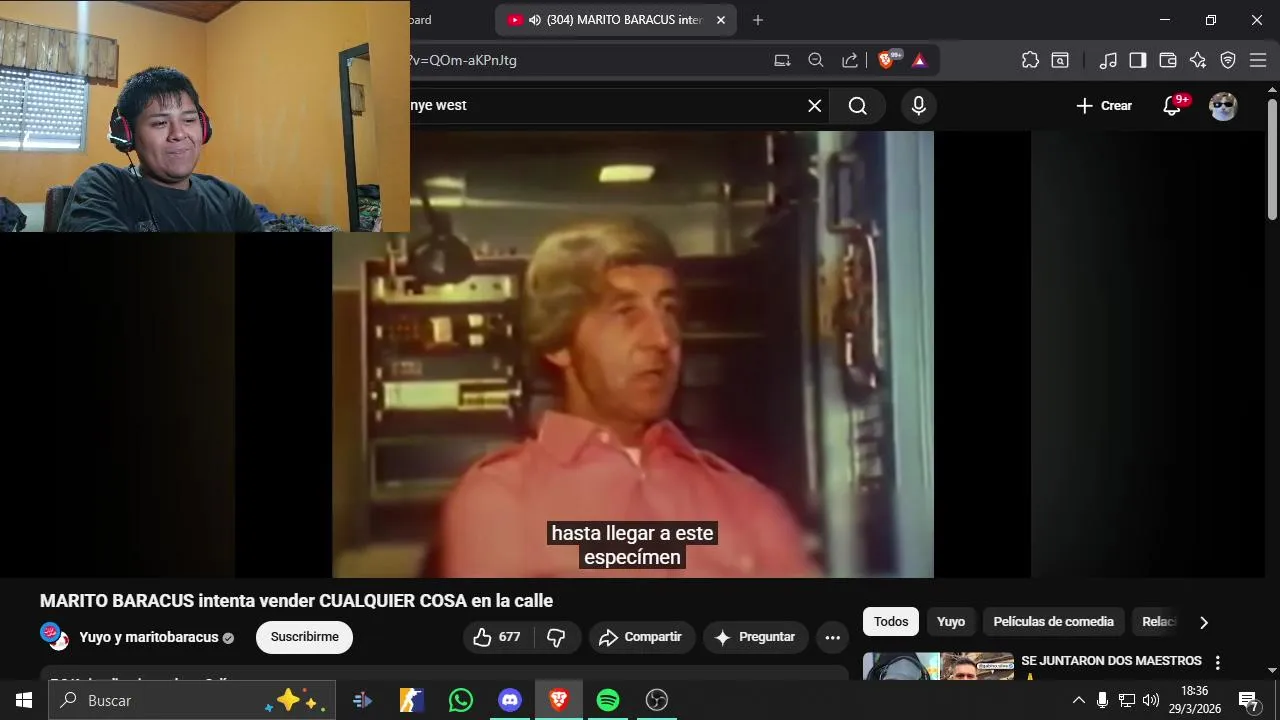The height and width of the screenshot is (720, 1280).
Task: Open the Brave Wallet icon
Action: click(x=1168, y=60)
